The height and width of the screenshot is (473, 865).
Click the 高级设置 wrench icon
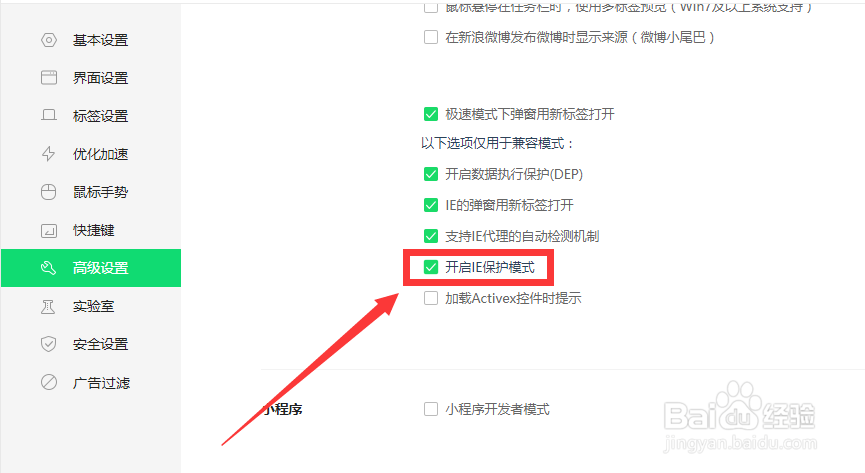[49, 268]
